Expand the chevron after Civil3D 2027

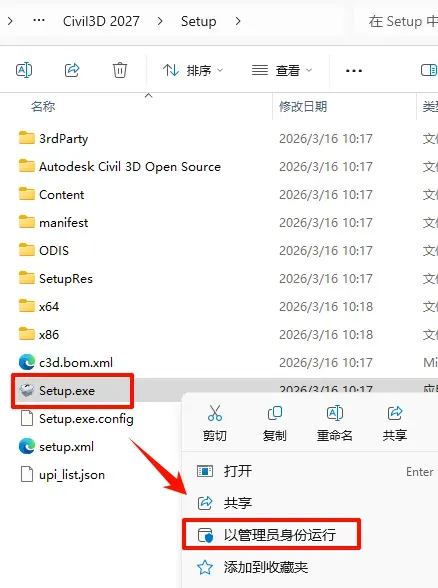pos(160,21)
